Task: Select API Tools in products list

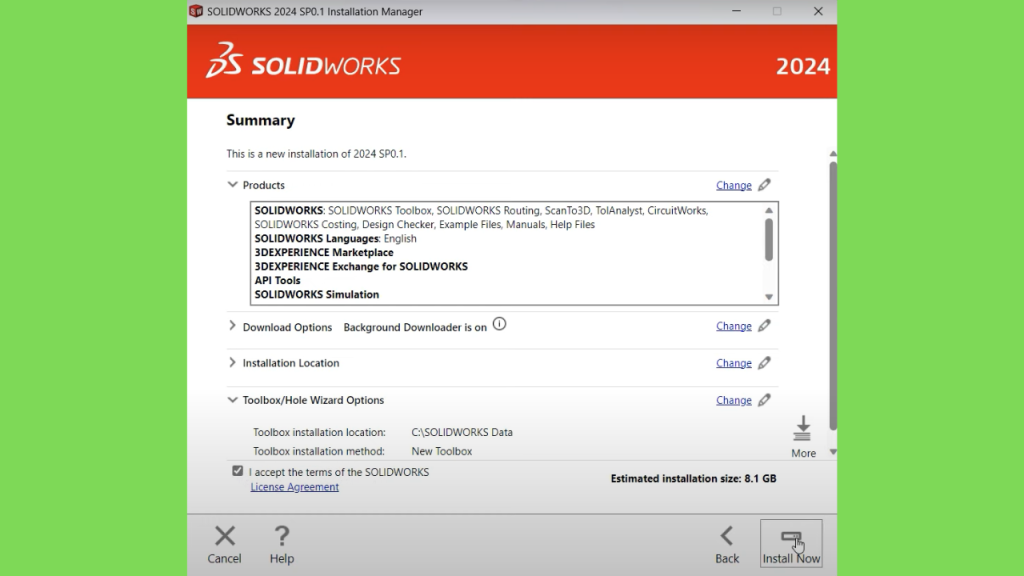Action: [278, 281]
